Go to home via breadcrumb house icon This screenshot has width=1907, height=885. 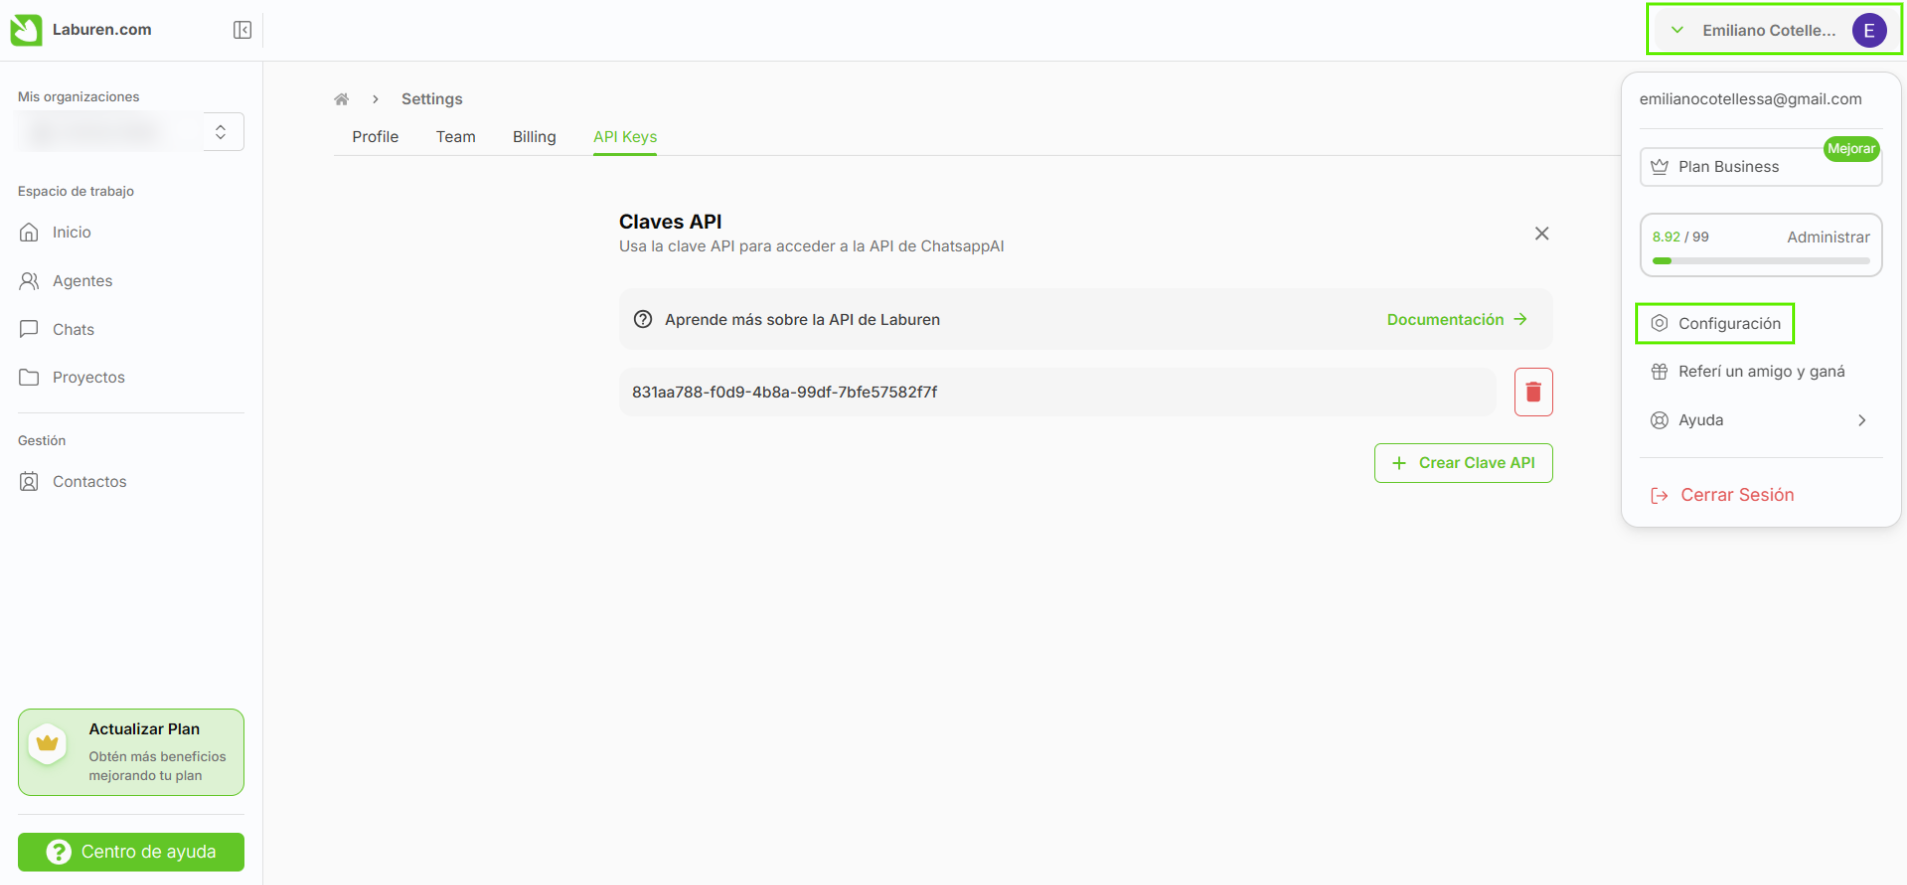pos(341,99)
